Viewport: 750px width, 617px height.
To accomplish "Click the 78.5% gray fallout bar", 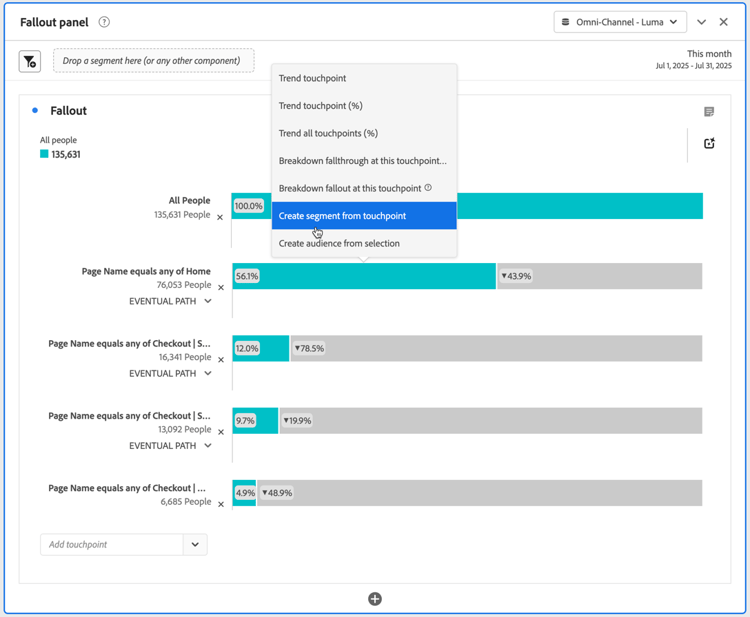I will click(496, 348).
